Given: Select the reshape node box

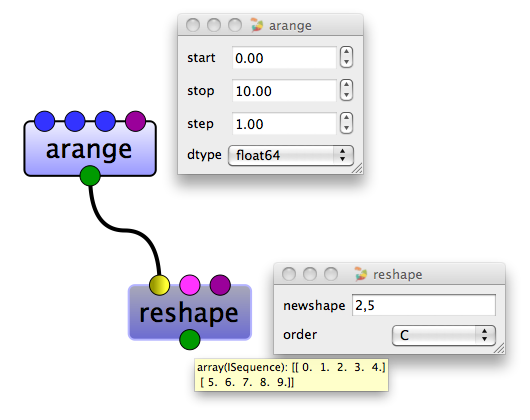Looking at the screenshot, I should coord(190,313).
